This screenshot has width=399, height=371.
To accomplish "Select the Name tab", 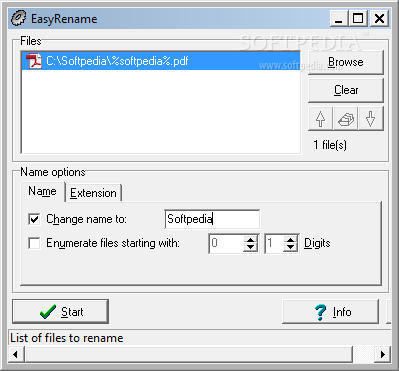I will (x=42, y=191).
